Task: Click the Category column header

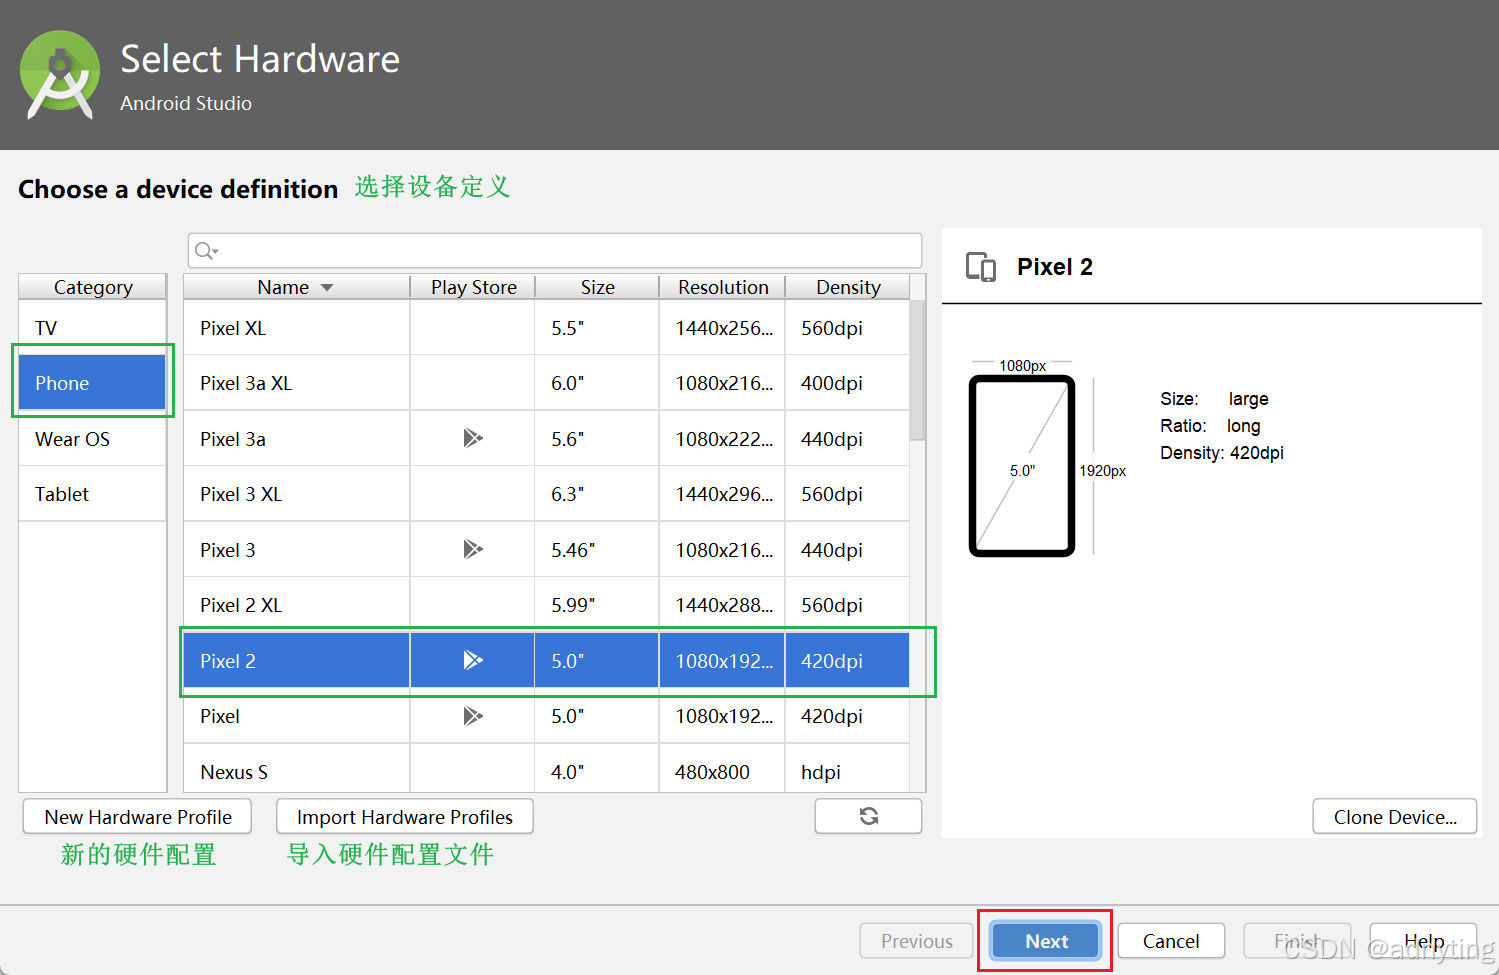Action: pos(93,287)
